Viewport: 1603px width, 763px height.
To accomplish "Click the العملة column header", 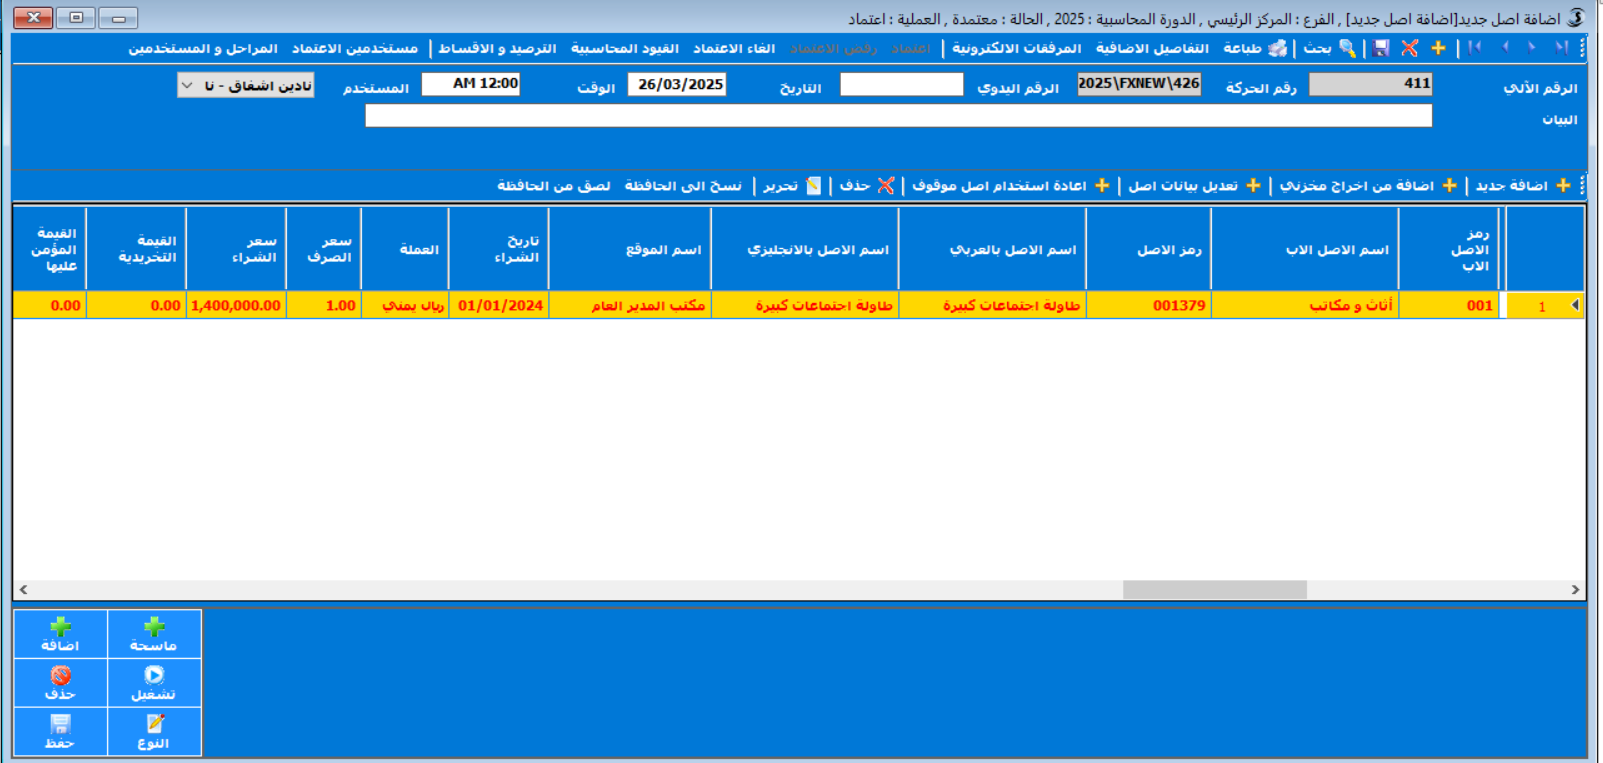I will tap(405, 249).
